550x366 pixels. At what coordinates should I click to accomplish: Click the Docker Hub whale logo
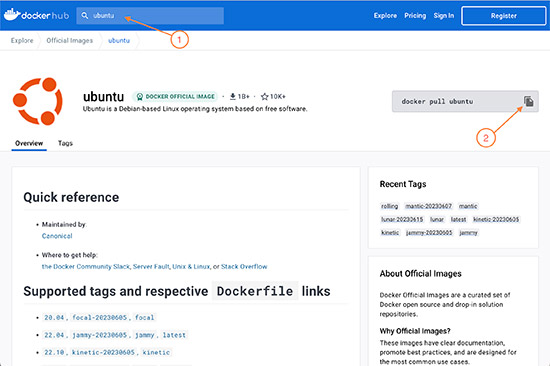[11, 15]
